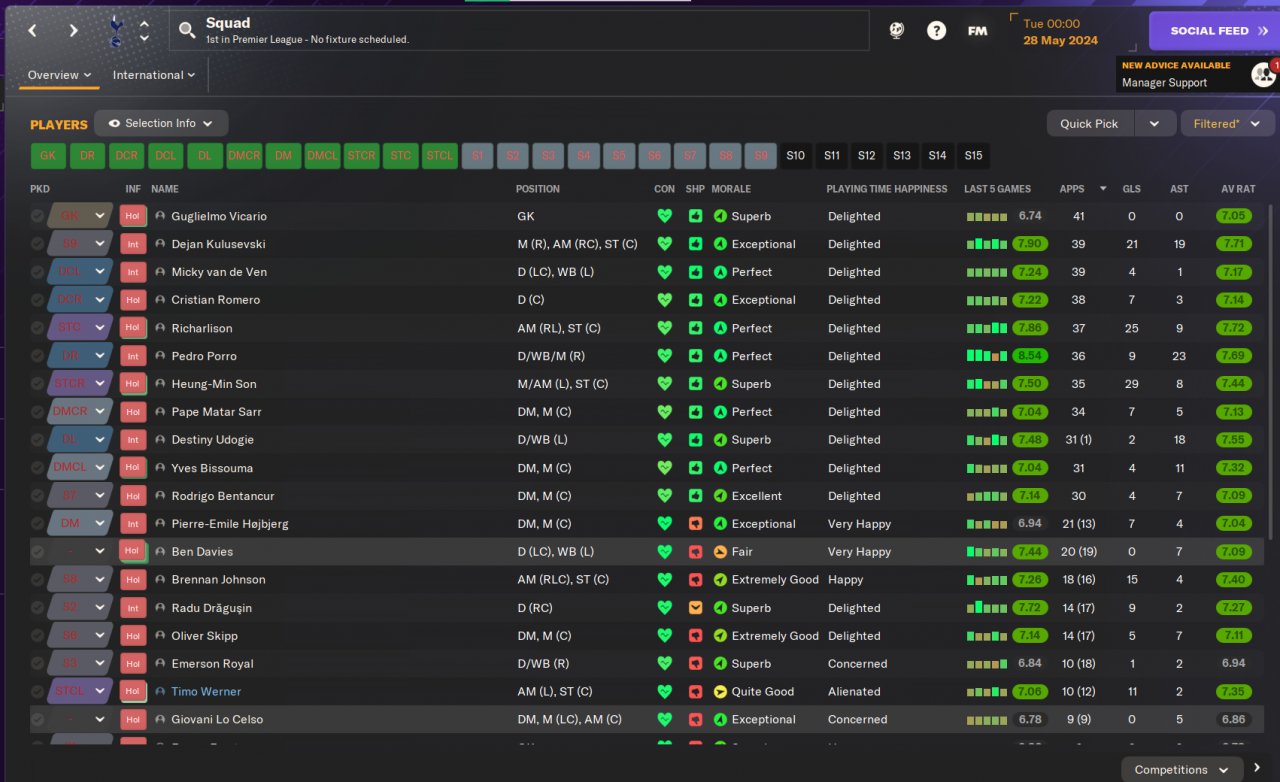The width and height of the screenshot is (1280, 782).
Task: Click Pedro Porro's last 5 games form bars
Action: [987, 356]
